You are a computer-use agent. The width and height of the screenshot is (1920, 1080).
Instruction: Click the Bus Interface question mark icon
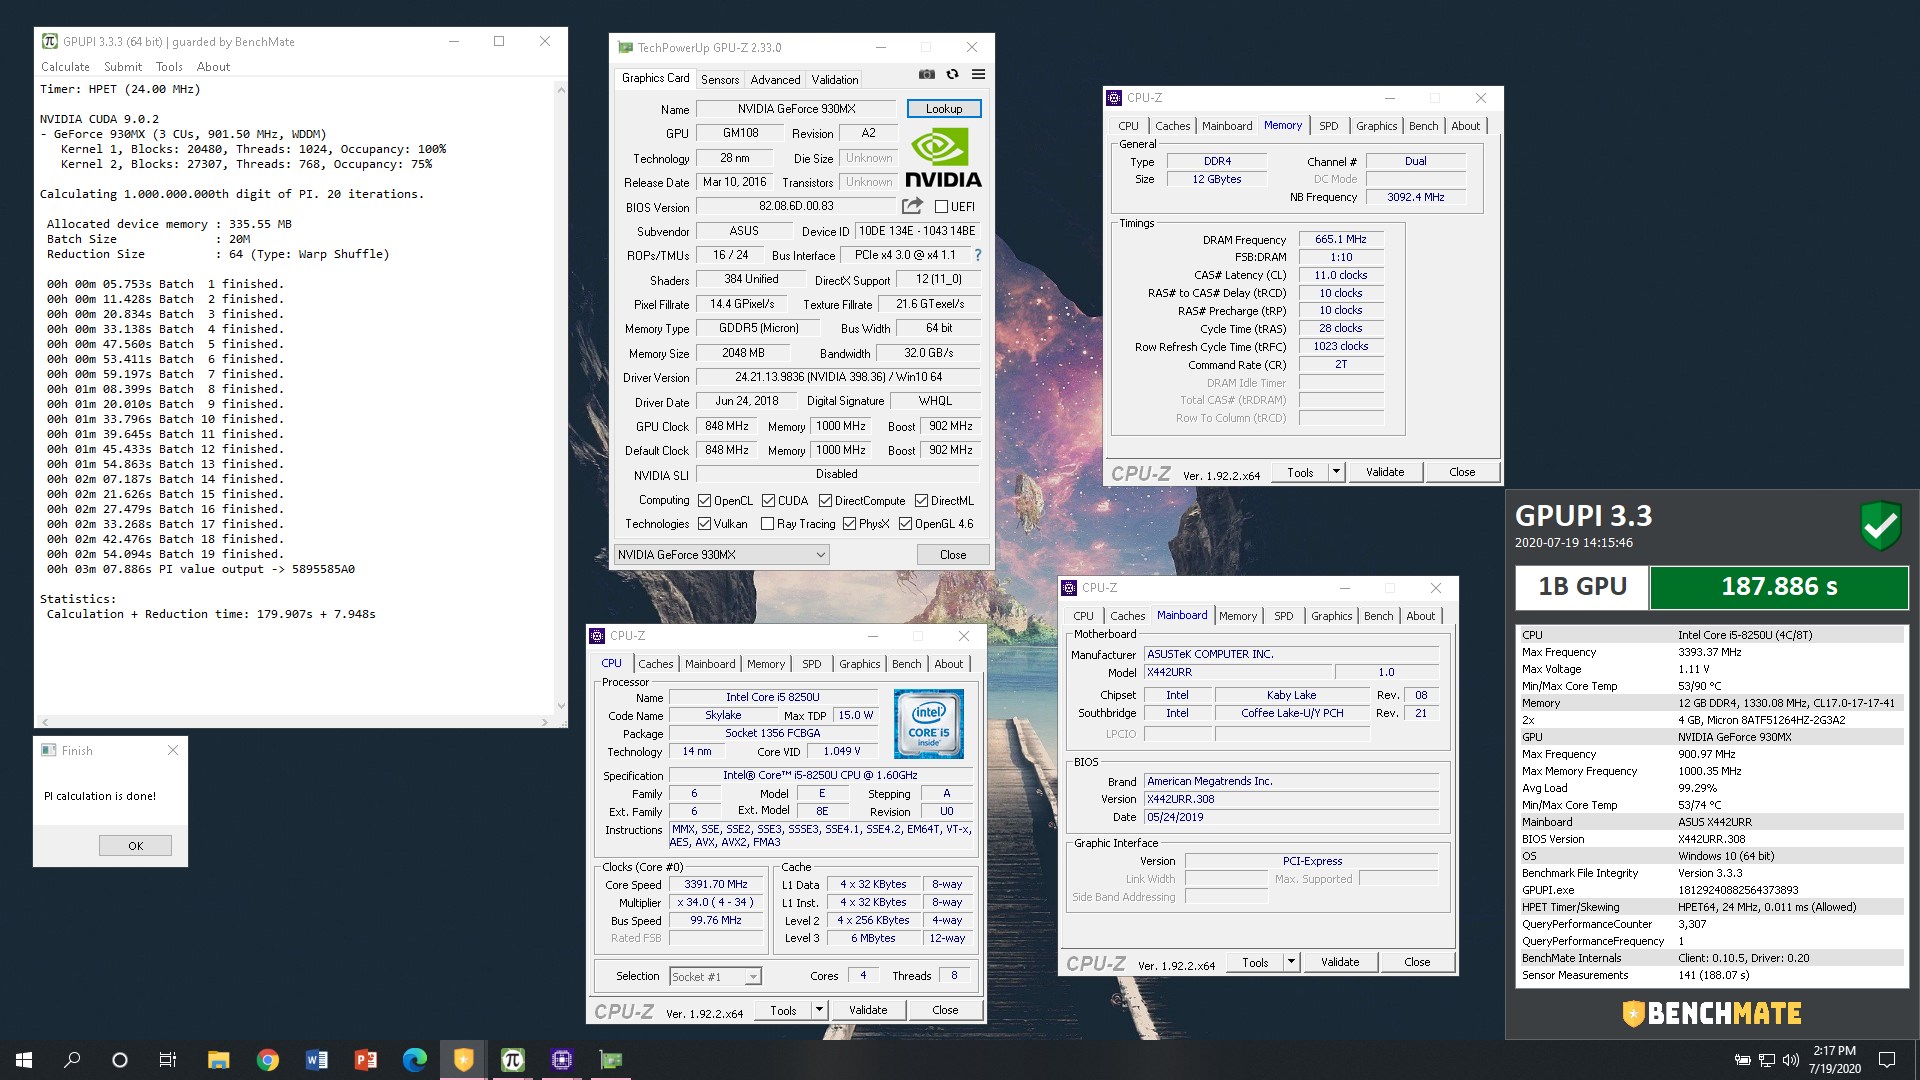coord(978,255)
